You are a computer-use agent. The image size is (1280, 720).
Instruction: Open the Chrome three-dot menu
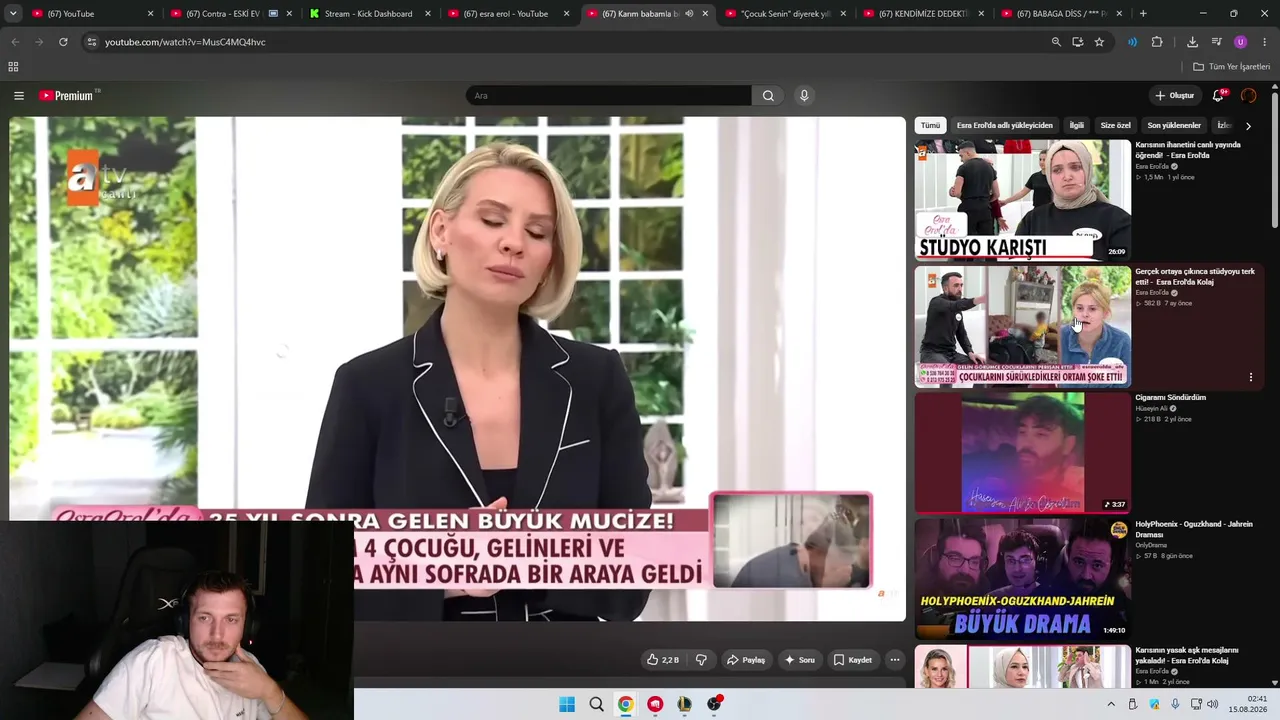tap(1265, 42)
